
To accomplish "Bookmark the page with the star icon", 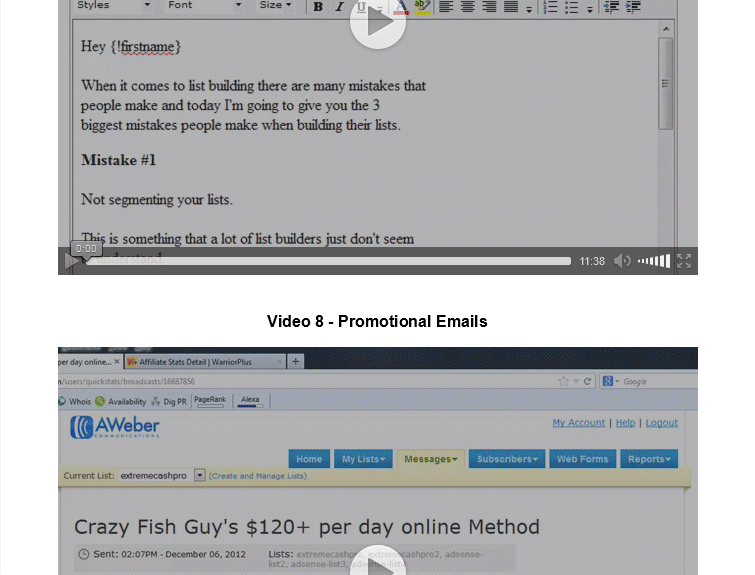I will [x=563, y=381].
